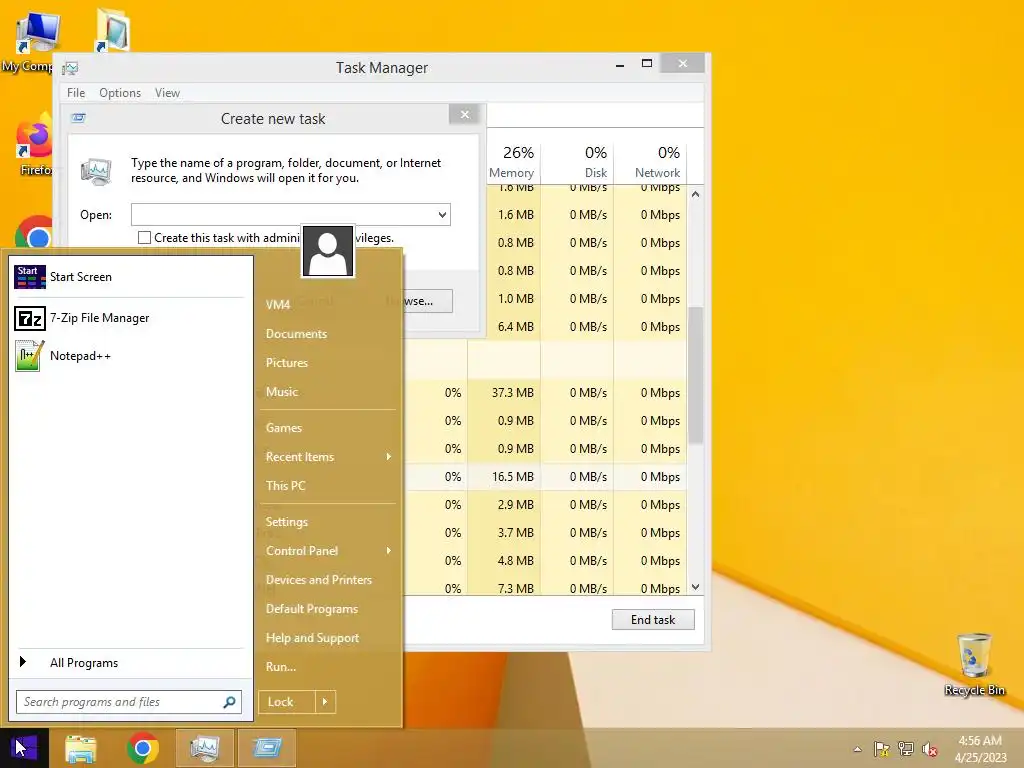Viewport: 1024px width, 768px height.
Task: Click scrollbar up arrow in Task Manager
Action: 696,195
